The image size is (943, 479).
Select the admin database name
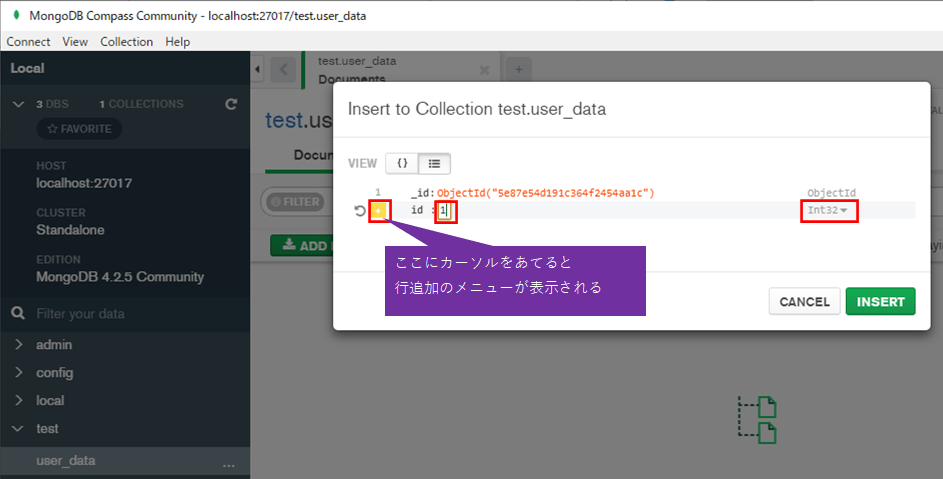tap(54, 344)
